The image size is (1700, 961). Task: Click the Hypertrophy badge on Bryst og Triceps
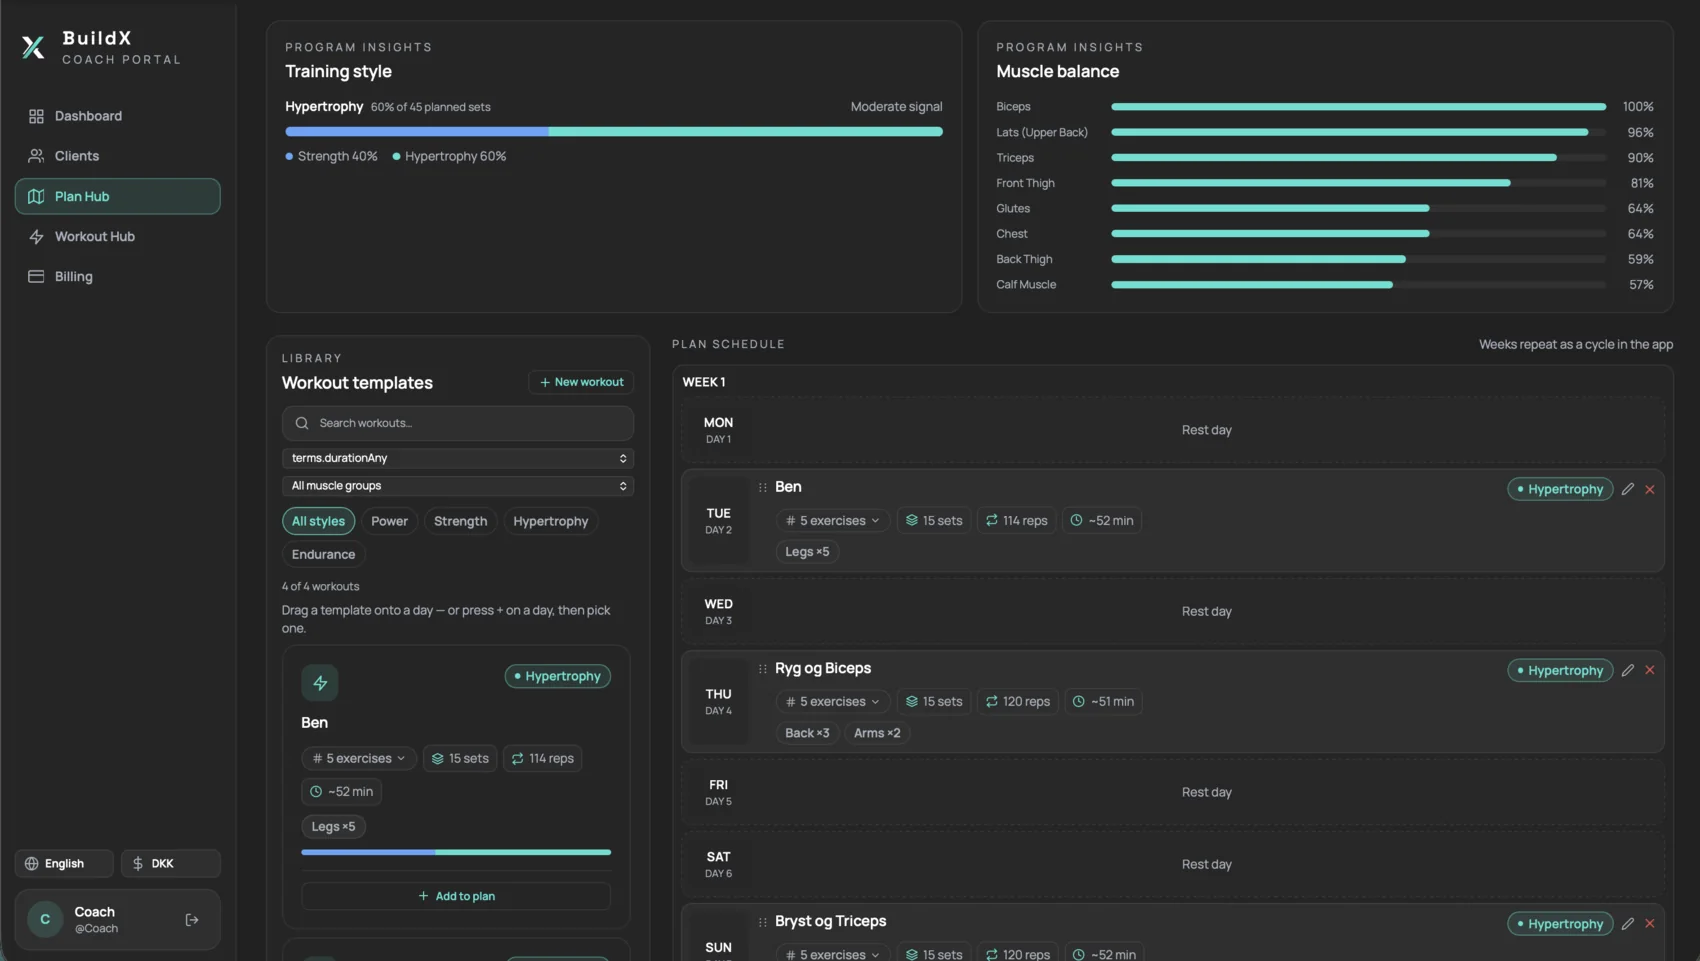(1560, 923)
